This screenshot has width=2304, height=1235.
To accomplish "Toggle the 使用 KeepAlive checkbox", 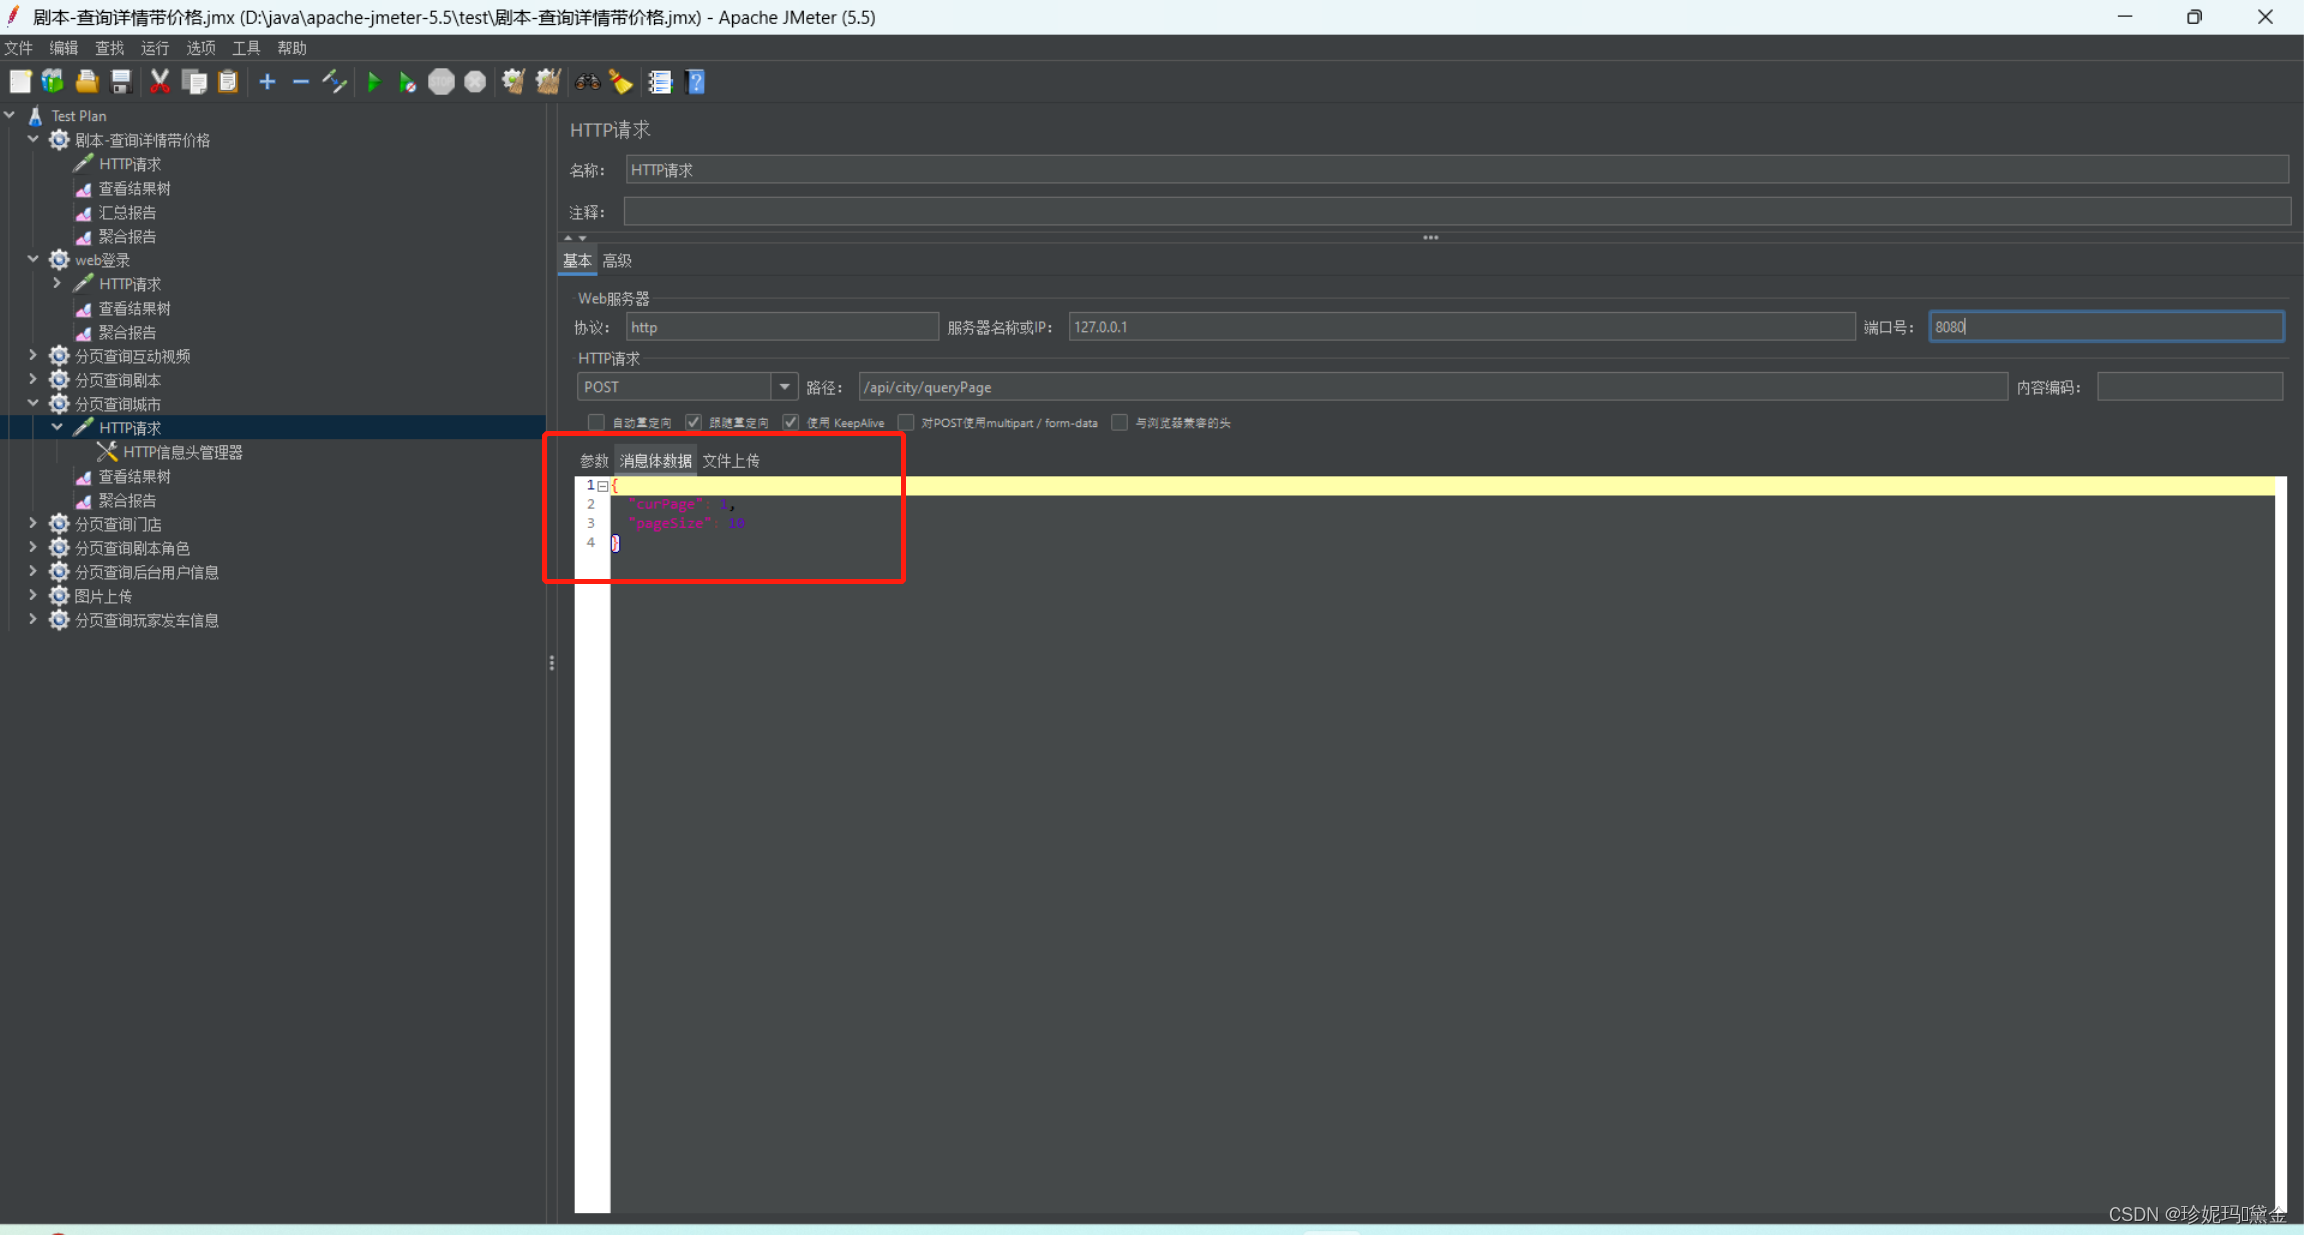I will (790, 422).
